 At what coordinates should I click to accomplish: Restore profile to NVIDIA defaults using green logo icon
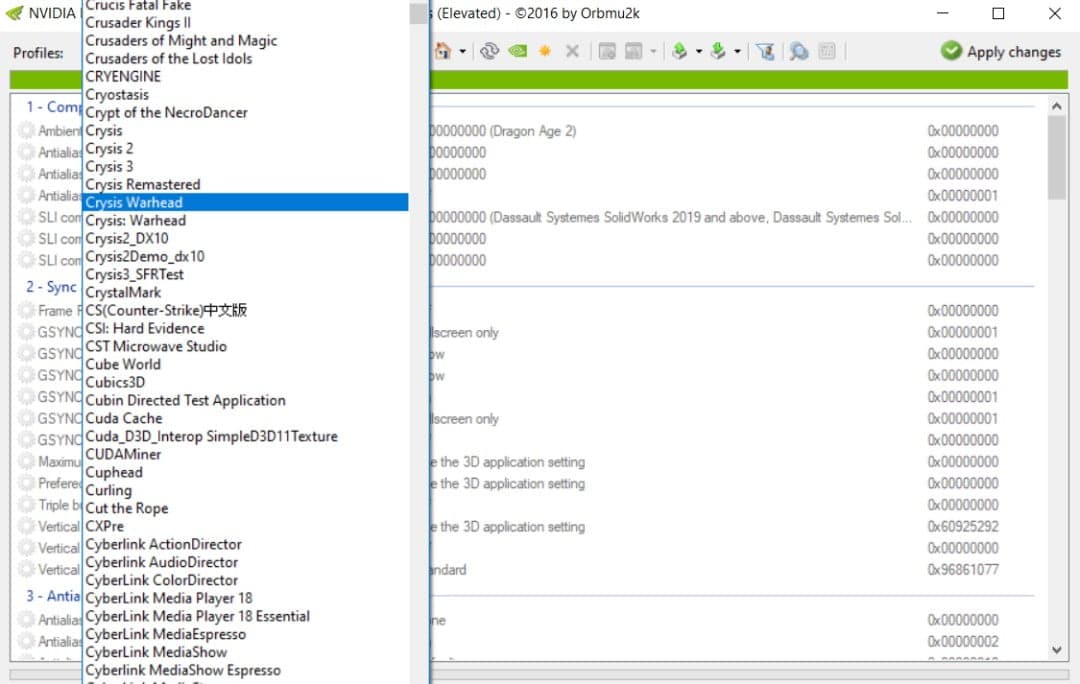pyautogui.click(x=517, y=51)
